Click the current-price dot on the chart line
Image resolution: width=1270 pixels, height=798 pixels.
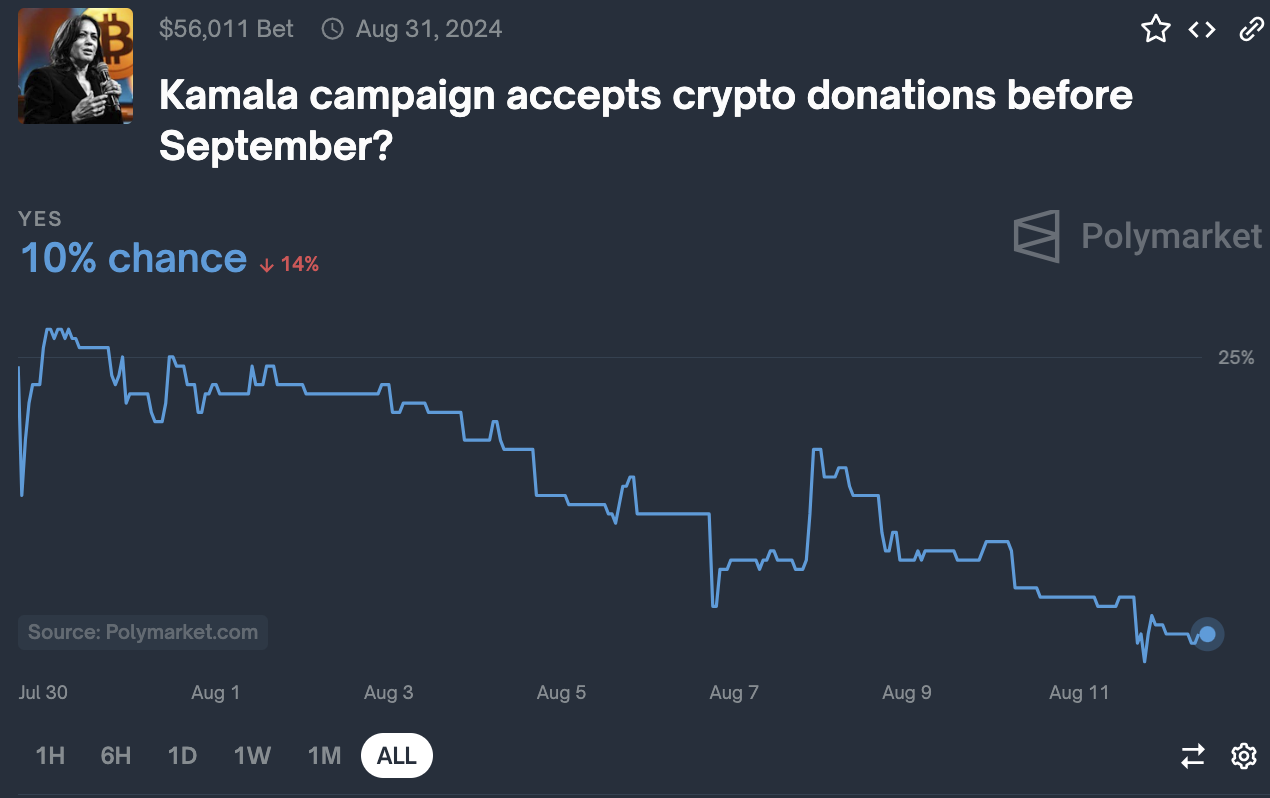[x=1207, y=634]
